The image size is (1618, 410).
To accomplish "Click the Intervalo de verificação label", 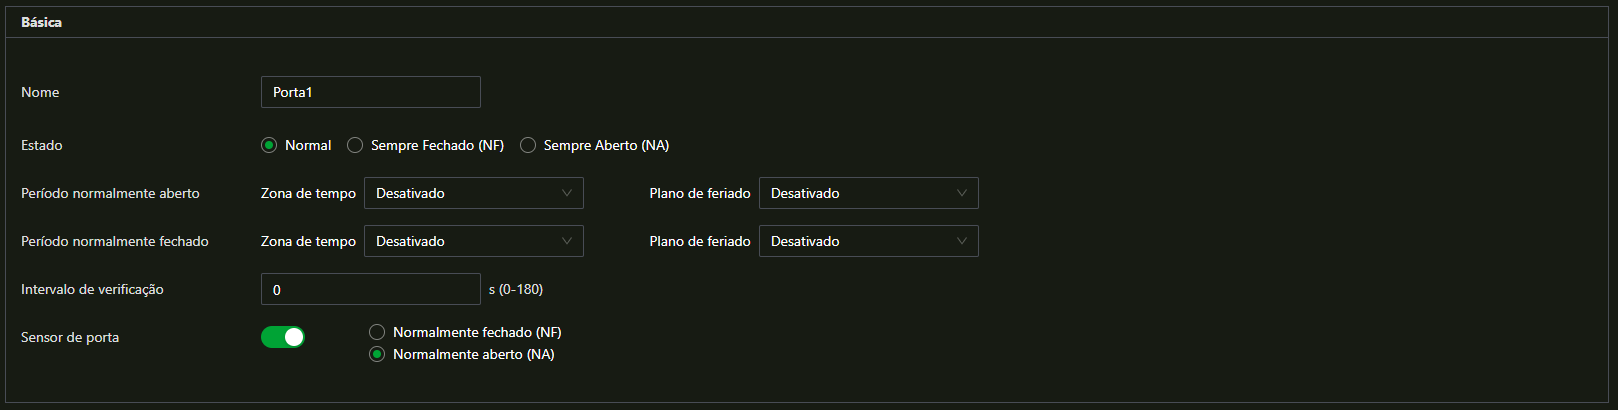I will click(92, 289).
